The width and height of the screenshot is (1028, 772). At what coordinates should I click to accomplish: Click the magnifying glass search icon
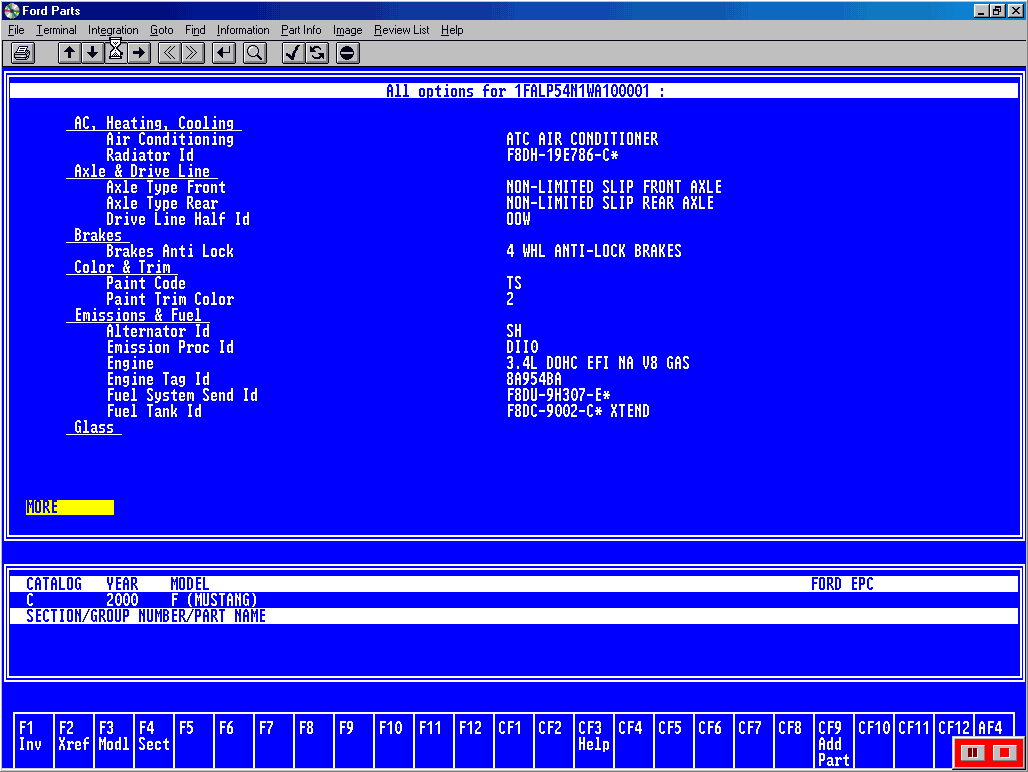click(x=254, y=53)
